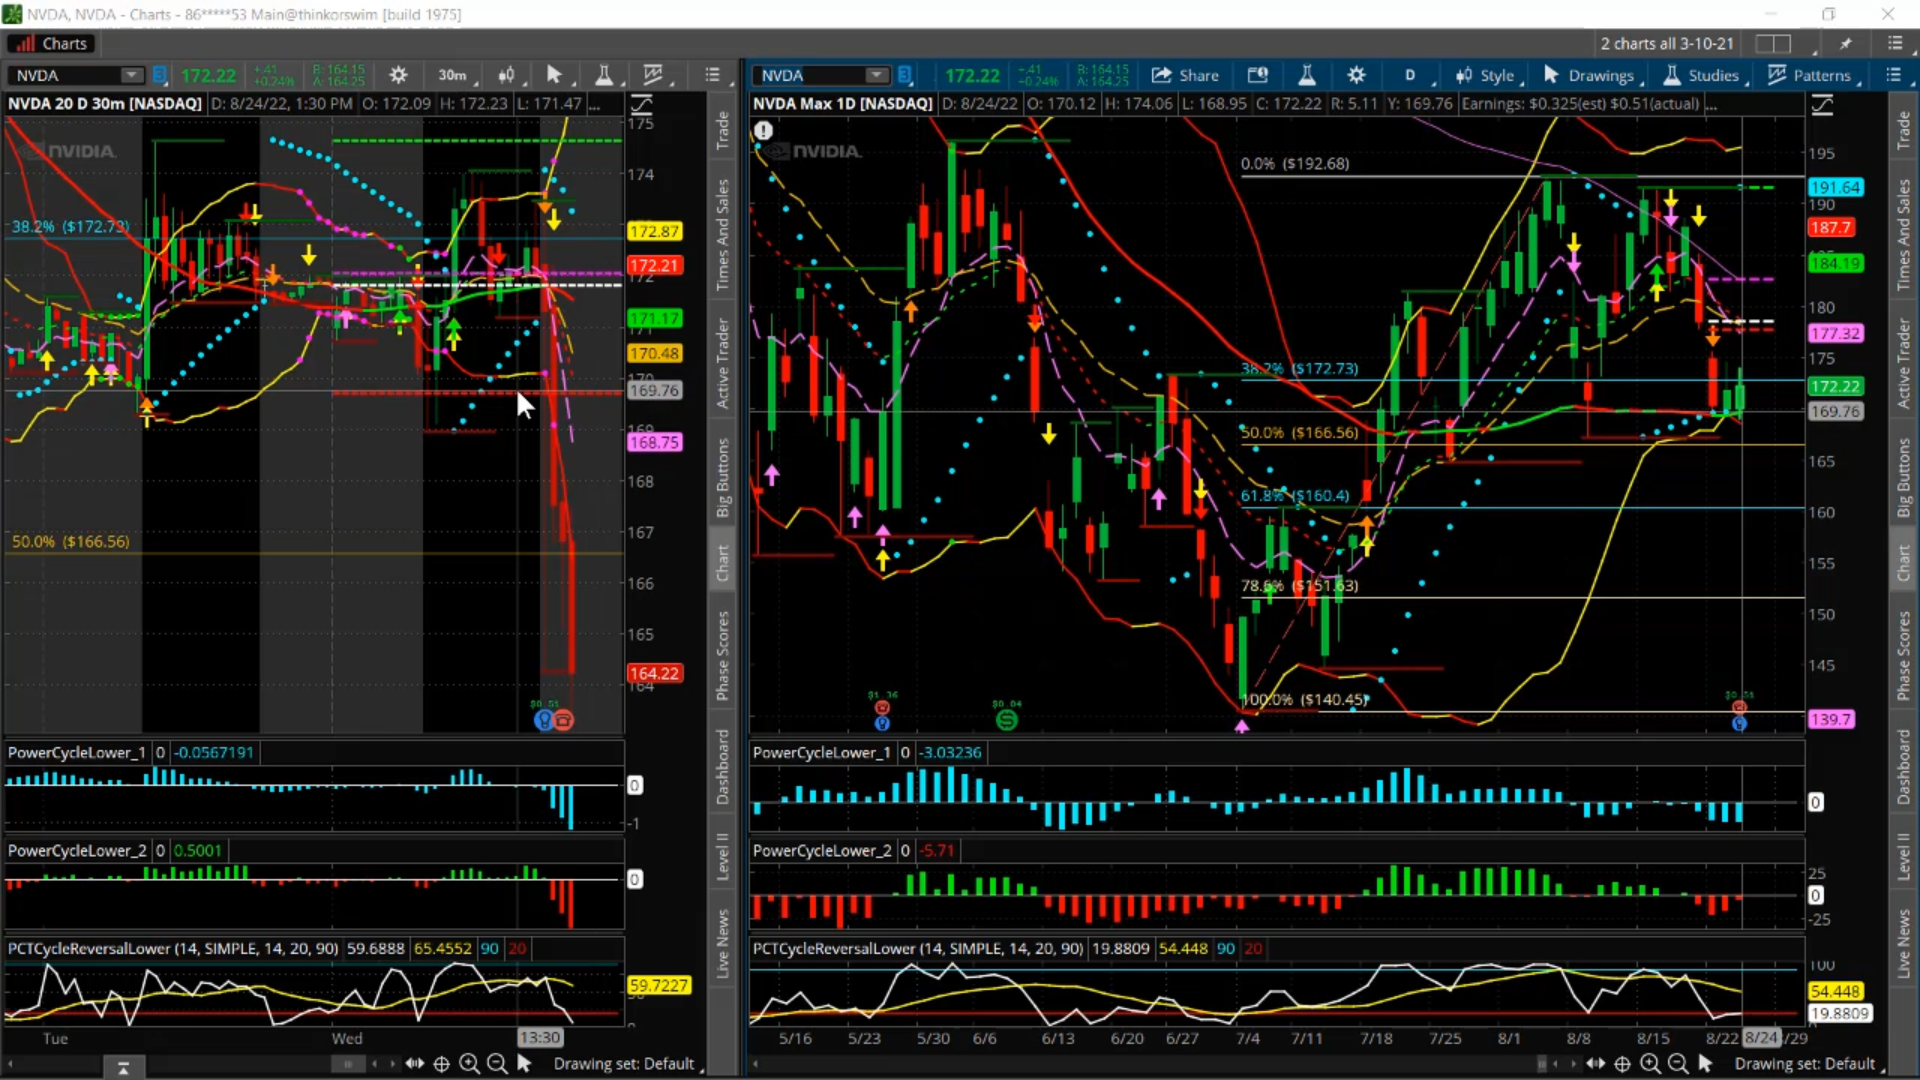
Task: Open left chart Drawing set: Default menu
Action: tap(628, 1064)
